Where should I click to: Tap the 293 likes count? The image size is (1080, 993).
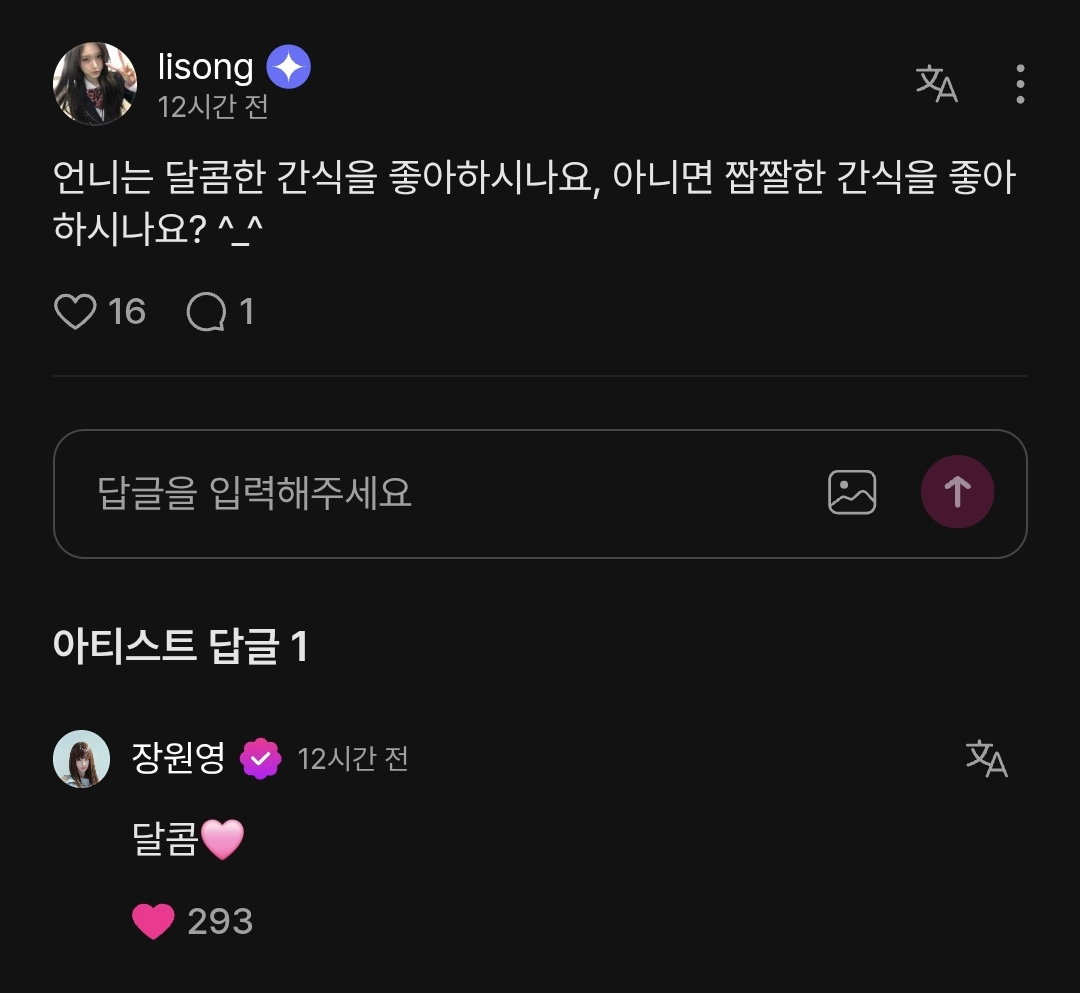pyautogui.click(x=220, y=921)
